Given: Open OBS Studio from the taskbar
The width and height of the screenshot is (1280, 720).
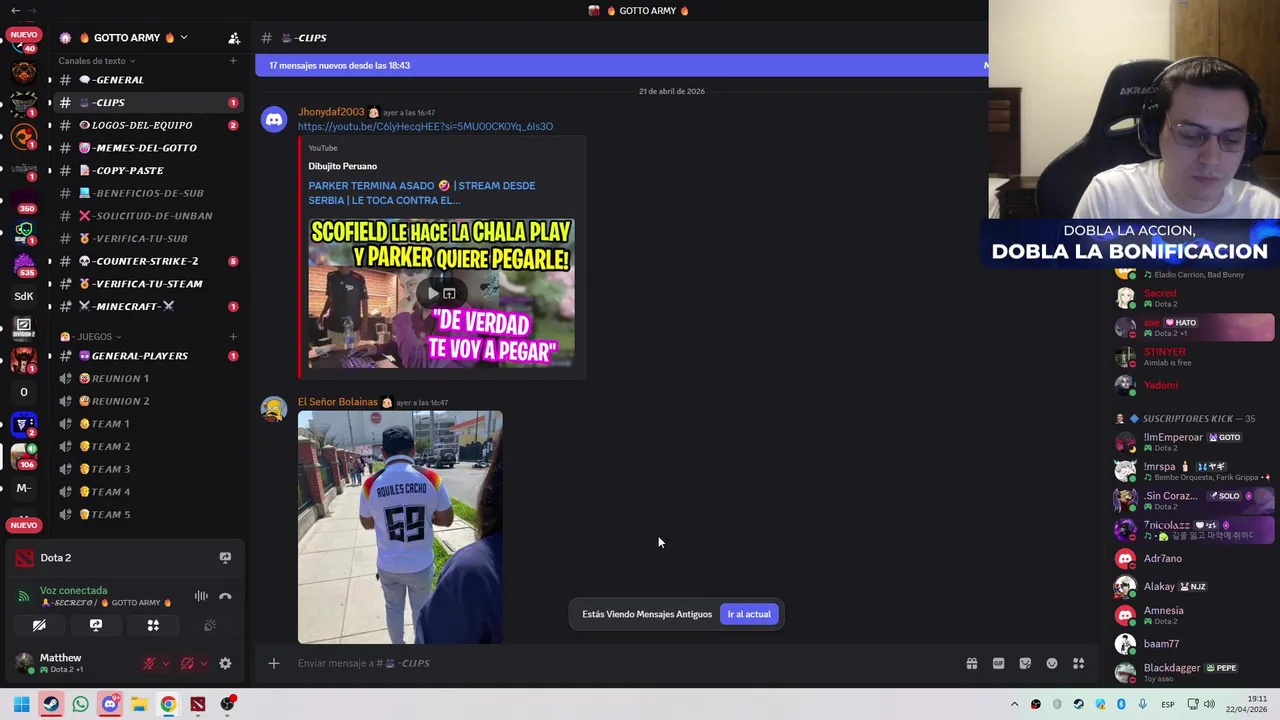Looking at the screenshot, I should tap(227, 704).
